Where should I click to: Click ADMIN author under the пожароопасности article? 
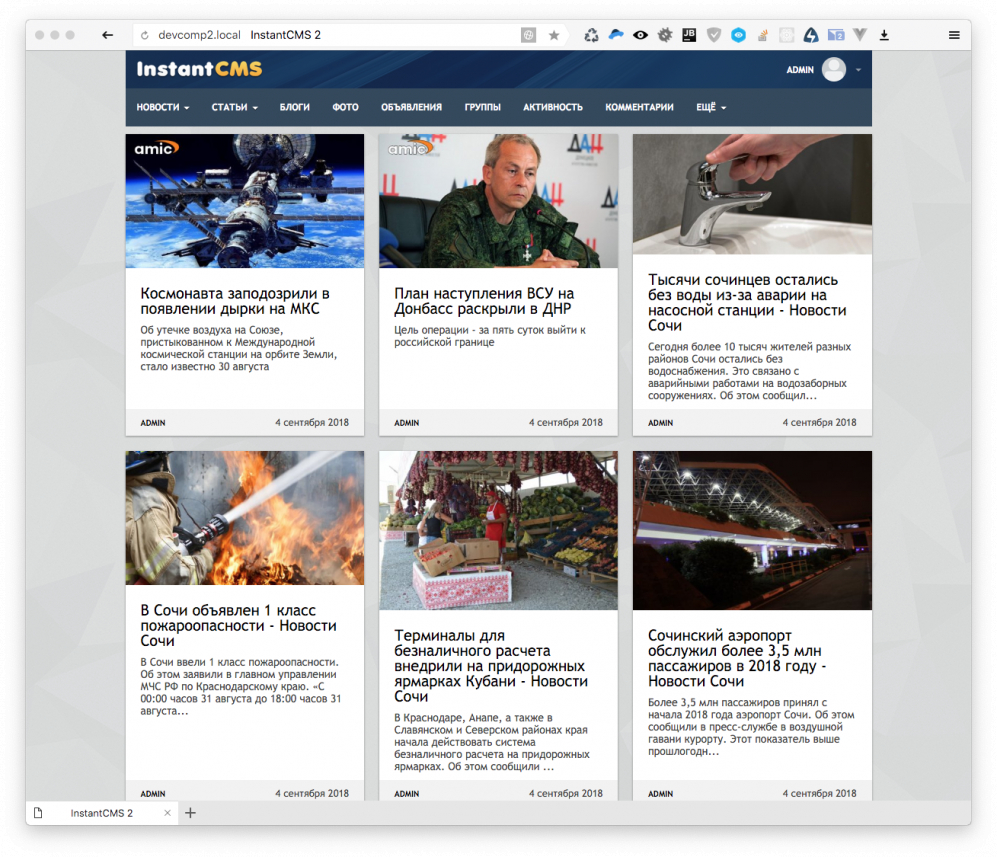click(x=153, y=793)
